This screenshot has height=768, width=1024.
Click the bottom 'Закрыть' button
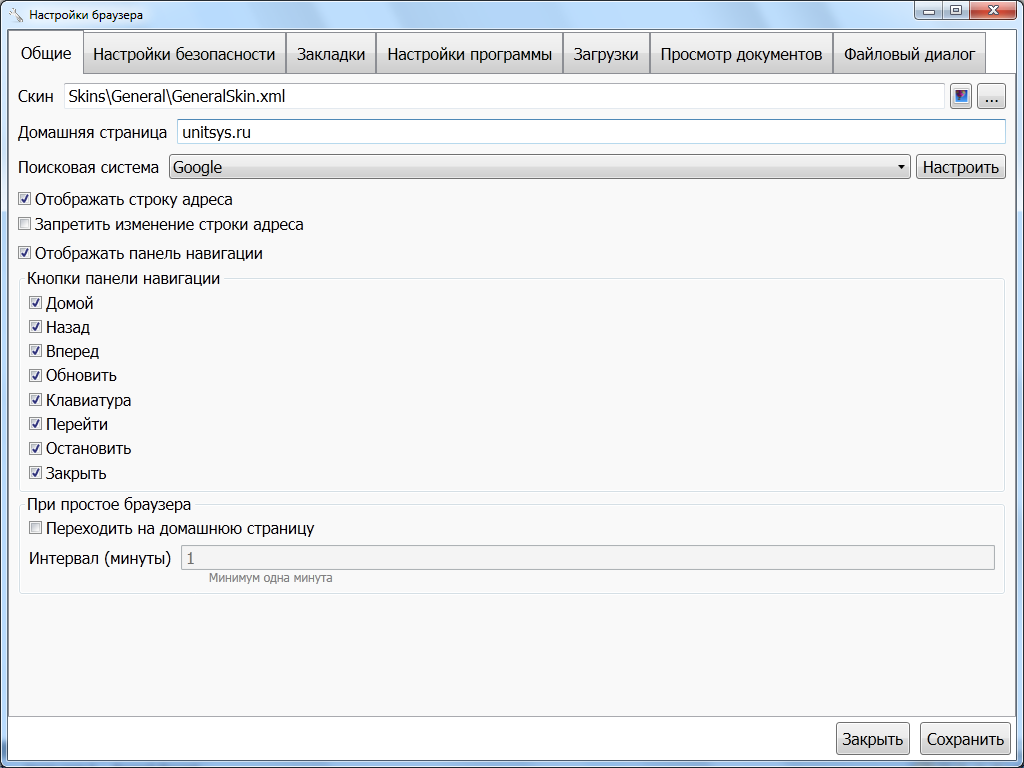coord(872,740)
